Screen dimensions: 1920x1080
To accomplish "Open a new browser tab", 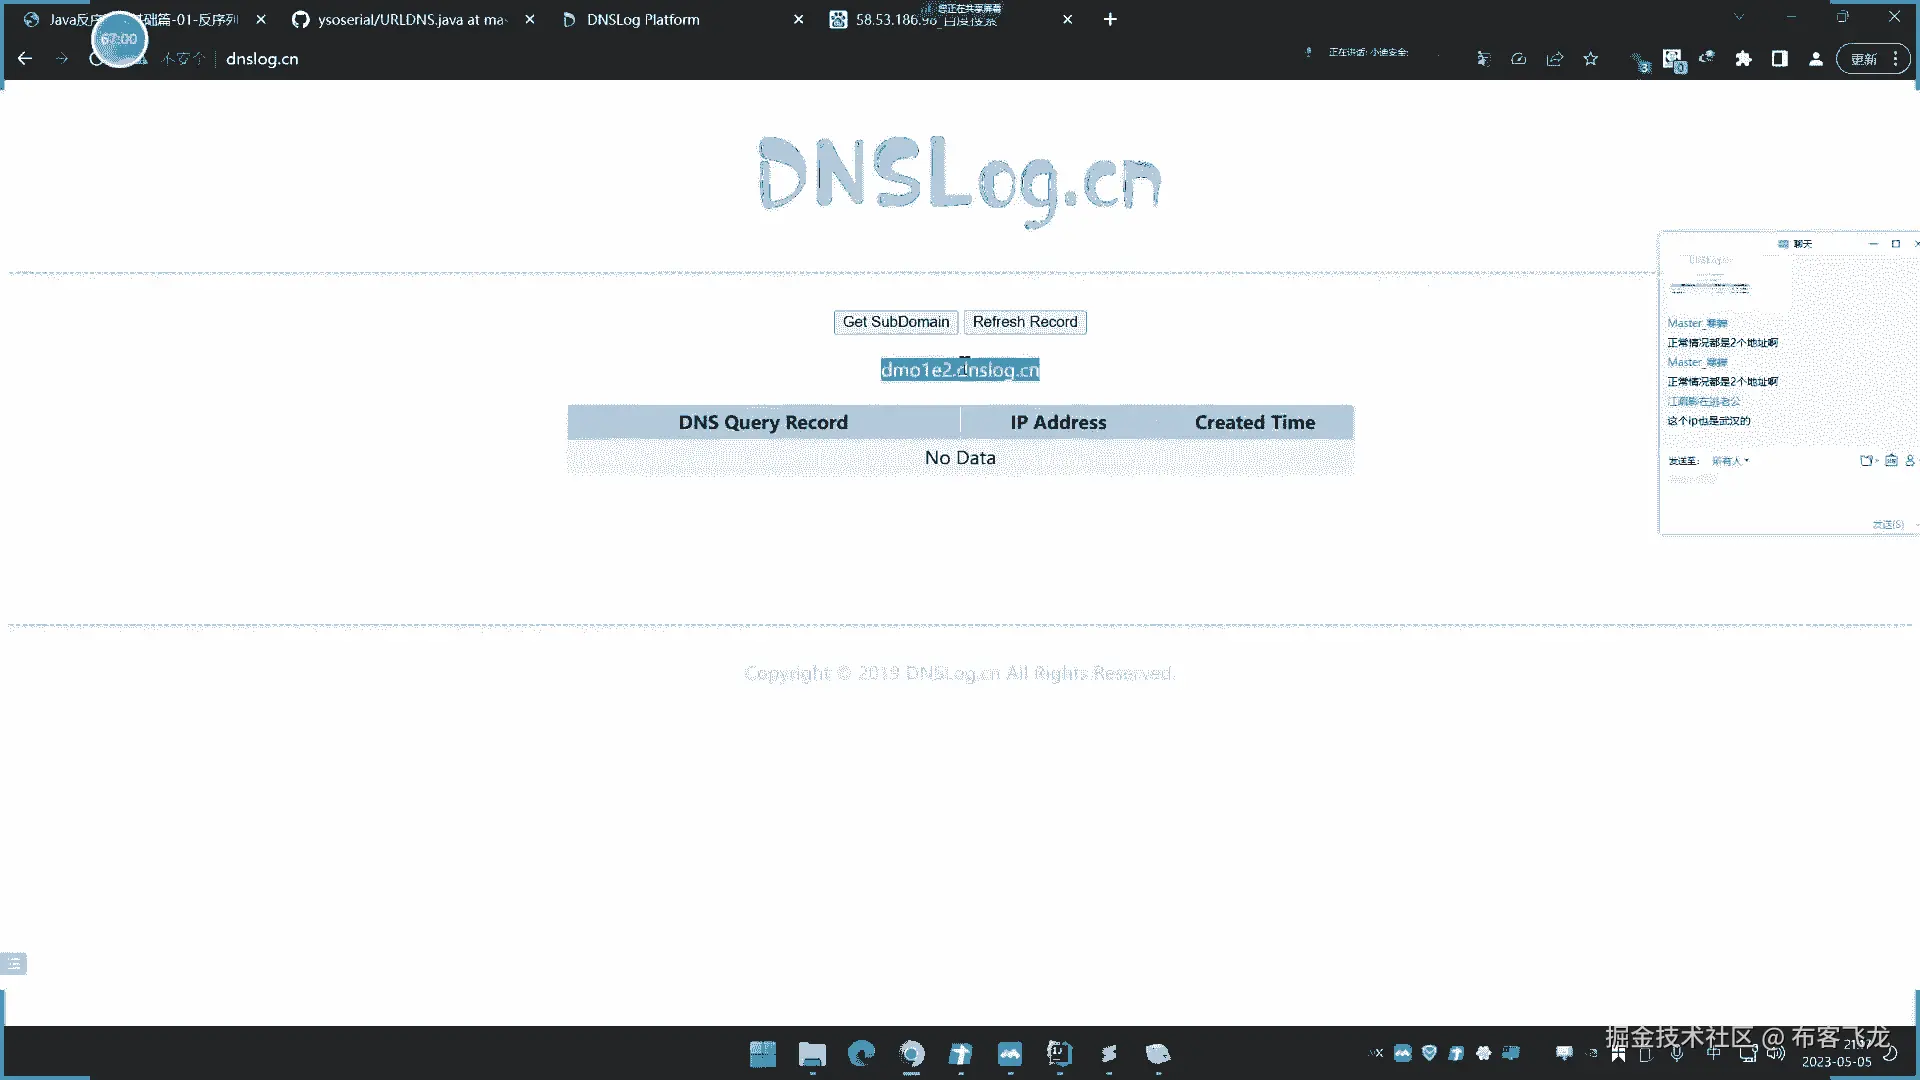I will pos(1110,19).
